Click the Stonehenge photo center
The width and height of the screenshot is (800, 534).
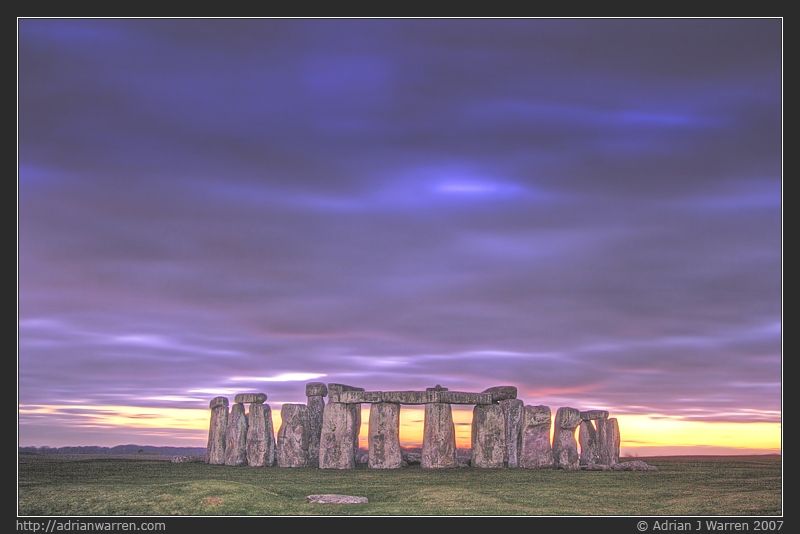[x=400, y=266]
